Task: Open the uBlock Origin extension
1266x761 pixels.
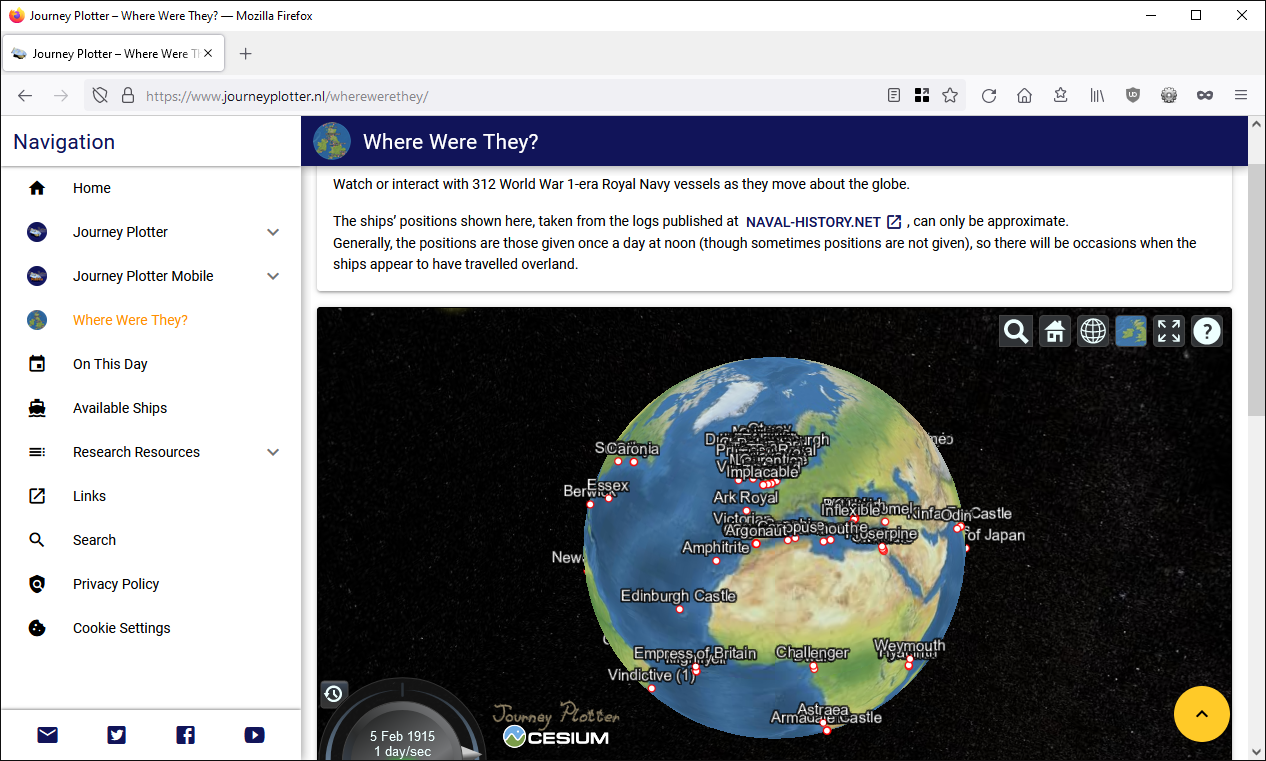Action: click(1133, 95)
